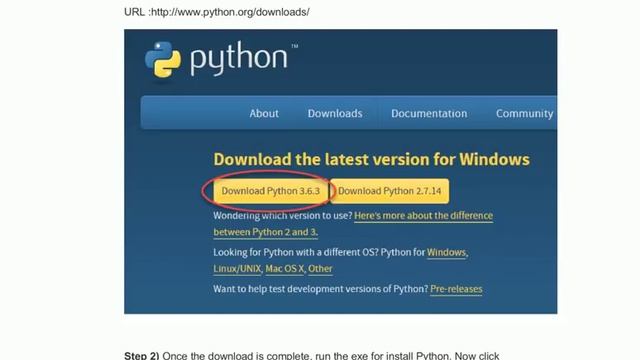Image resolution: width=640 pixels, height=360 pixels.
Task: Click the Download Python 3.6.3 button
Action: (271, 191)
